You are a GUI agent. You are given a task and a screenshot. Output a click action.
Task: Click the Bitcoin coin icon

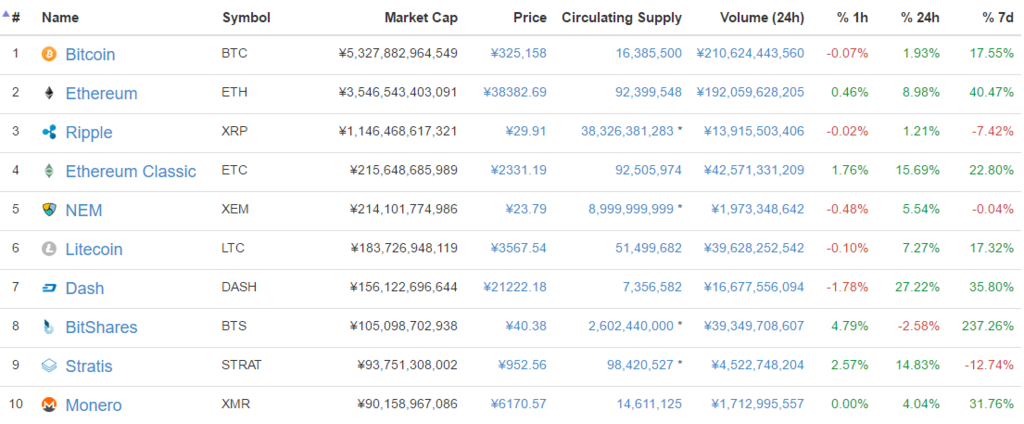[x=49, y=54]
